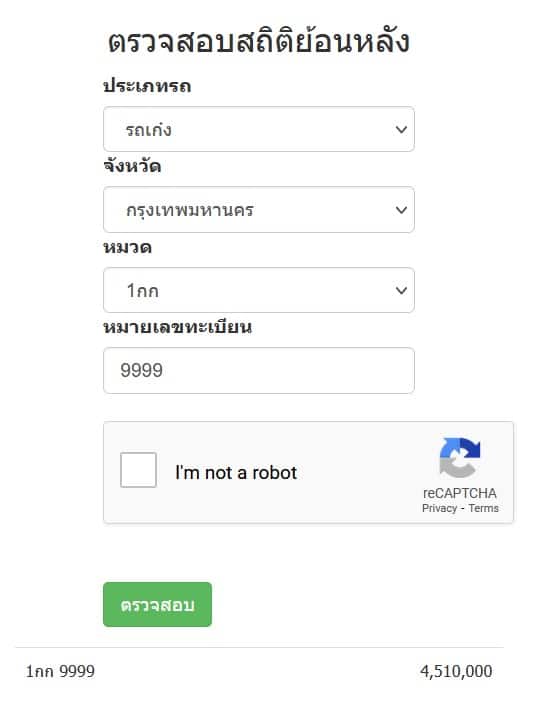Viewport: 546px width, 703px height.
Task: Click the chevron arrow on กรุงเทพมหานคร dropdown
Action: tap(401, 210)
